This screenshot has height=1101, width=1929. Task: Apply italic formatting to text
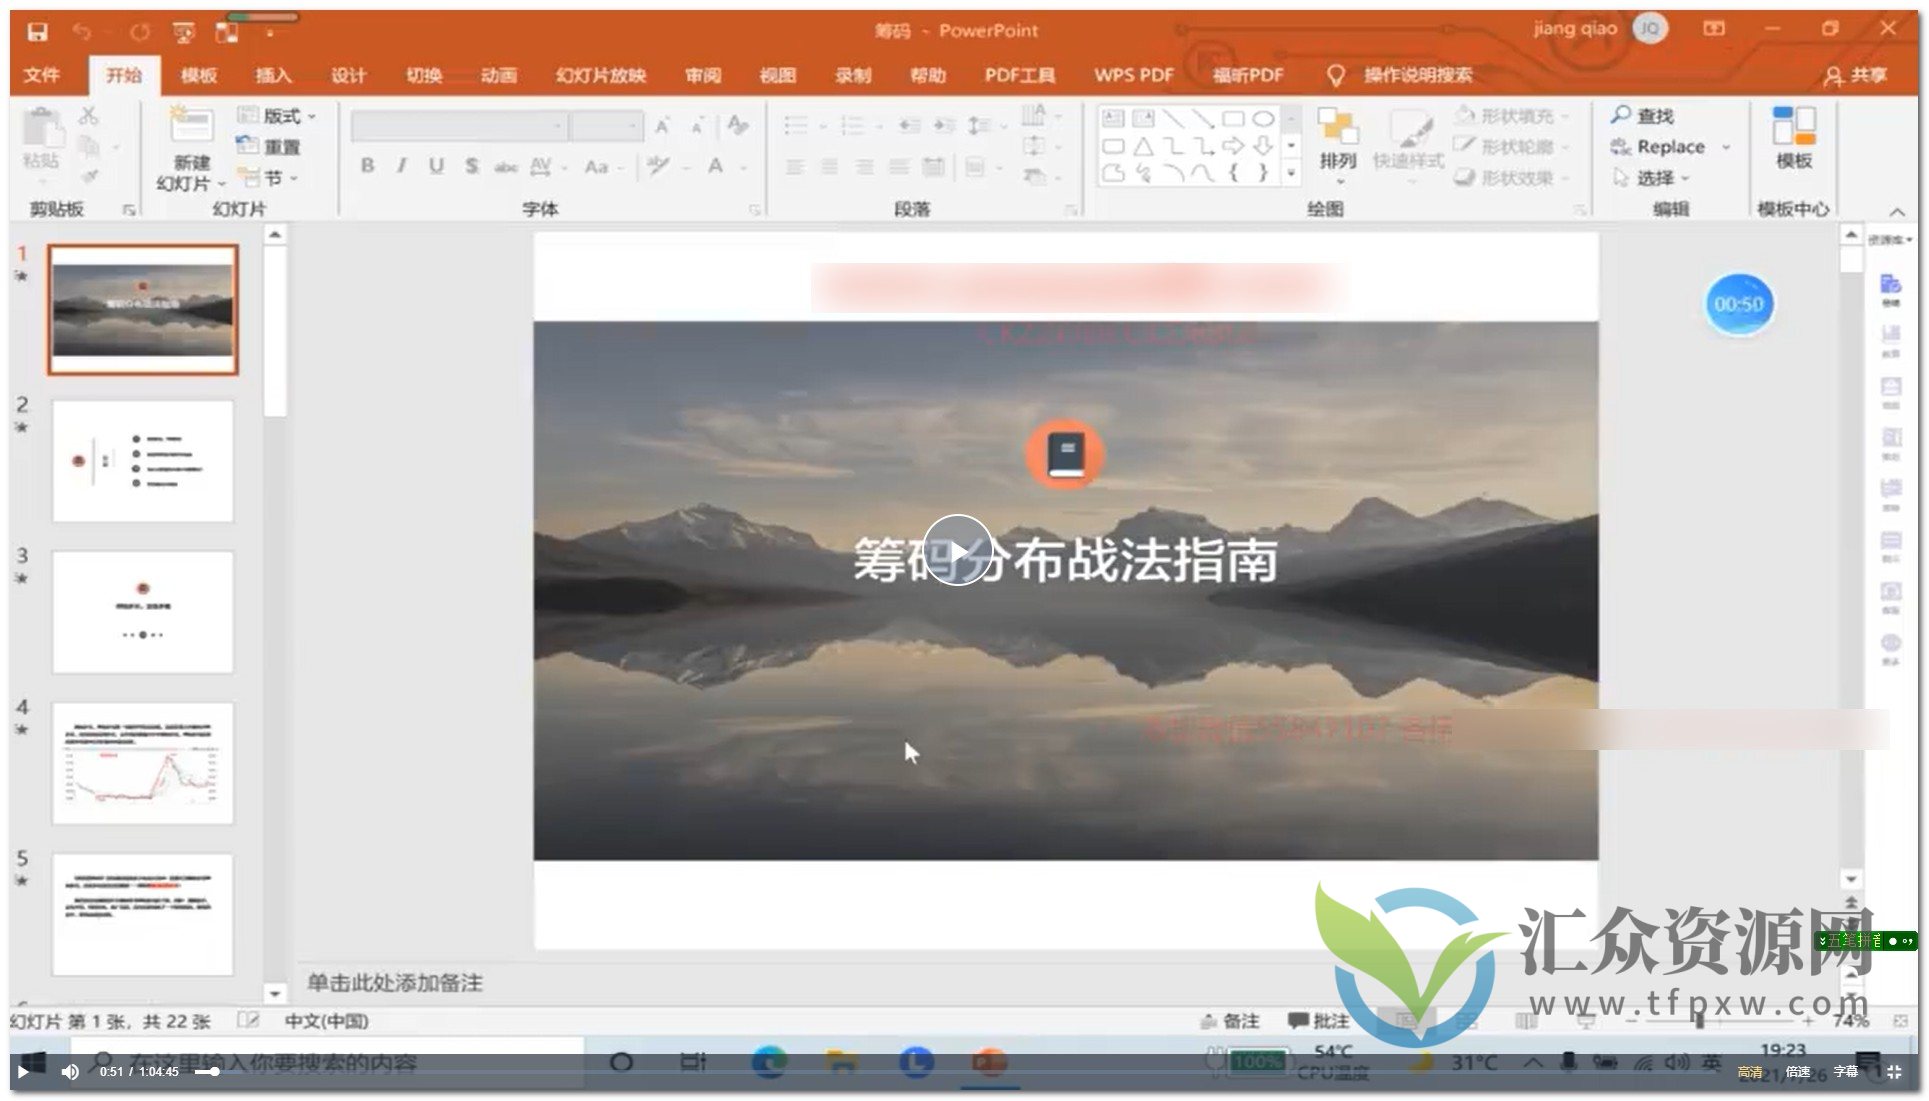coord(401,167)
